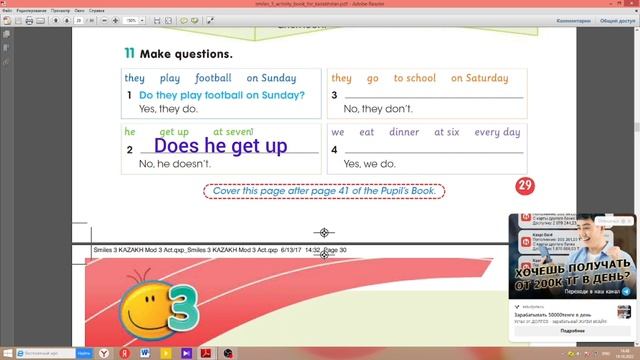This screenshot has height=360, width=640.
Task: Click the zoom percentage field
Action: (131, 20)
